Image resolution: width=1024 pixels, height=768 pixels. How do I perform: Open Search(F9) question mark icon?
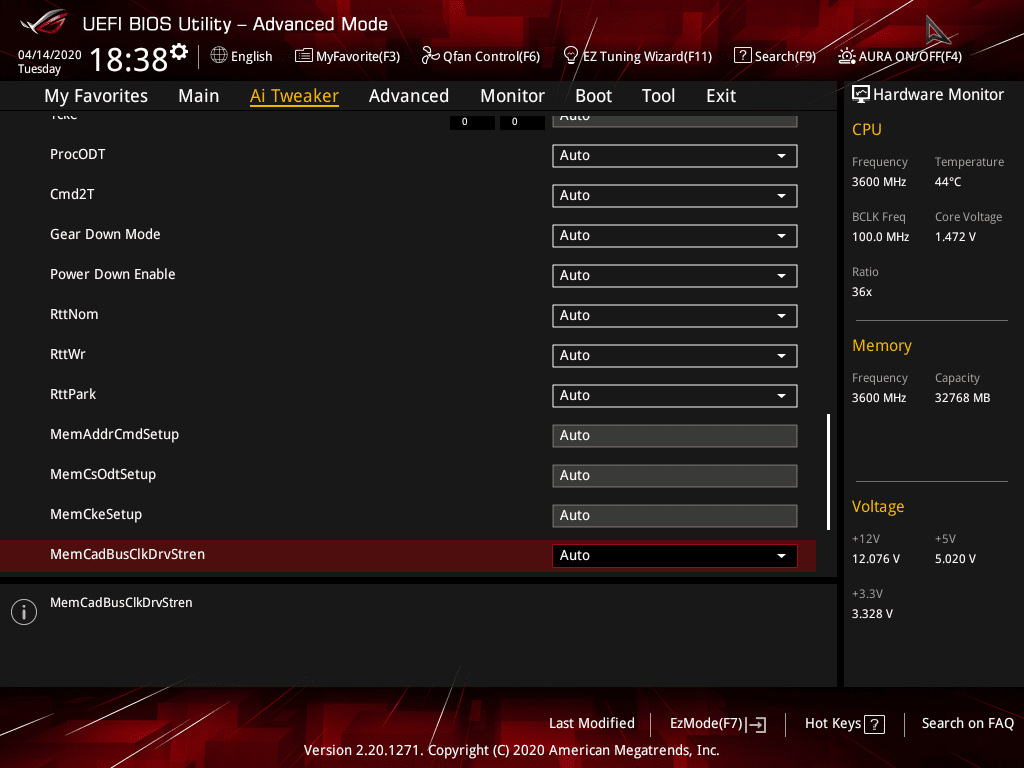click(743, 56)
